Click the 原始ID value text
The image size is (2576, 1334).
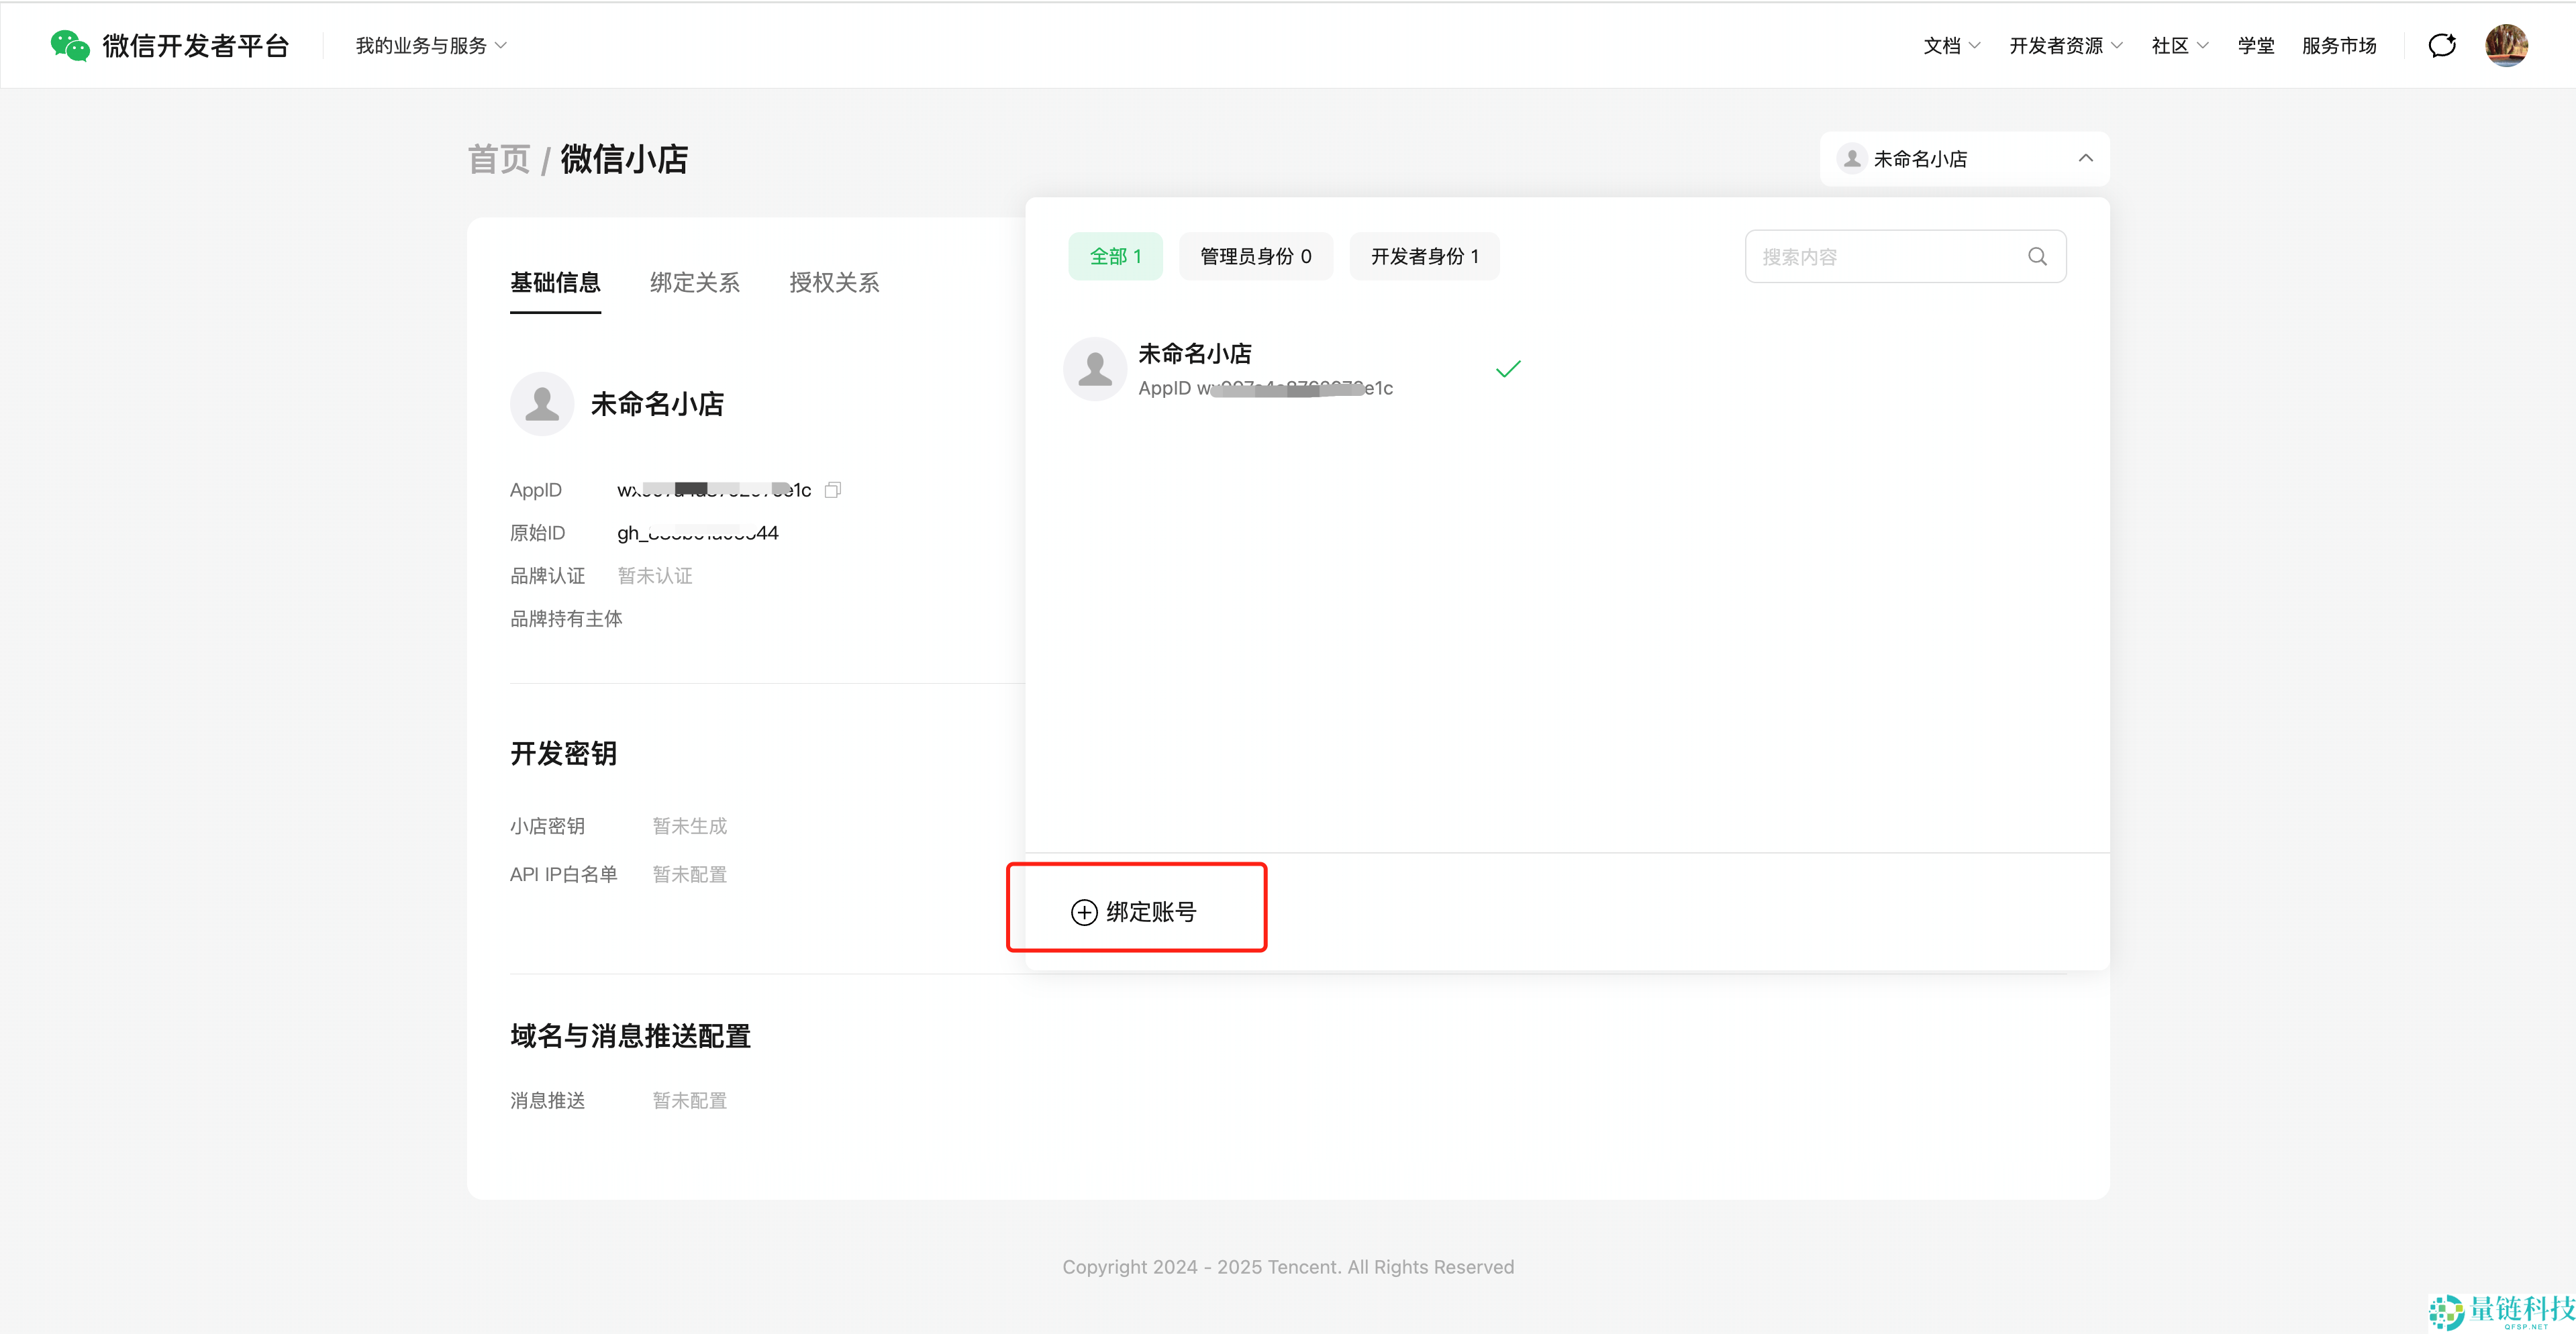tap(698, 533)
